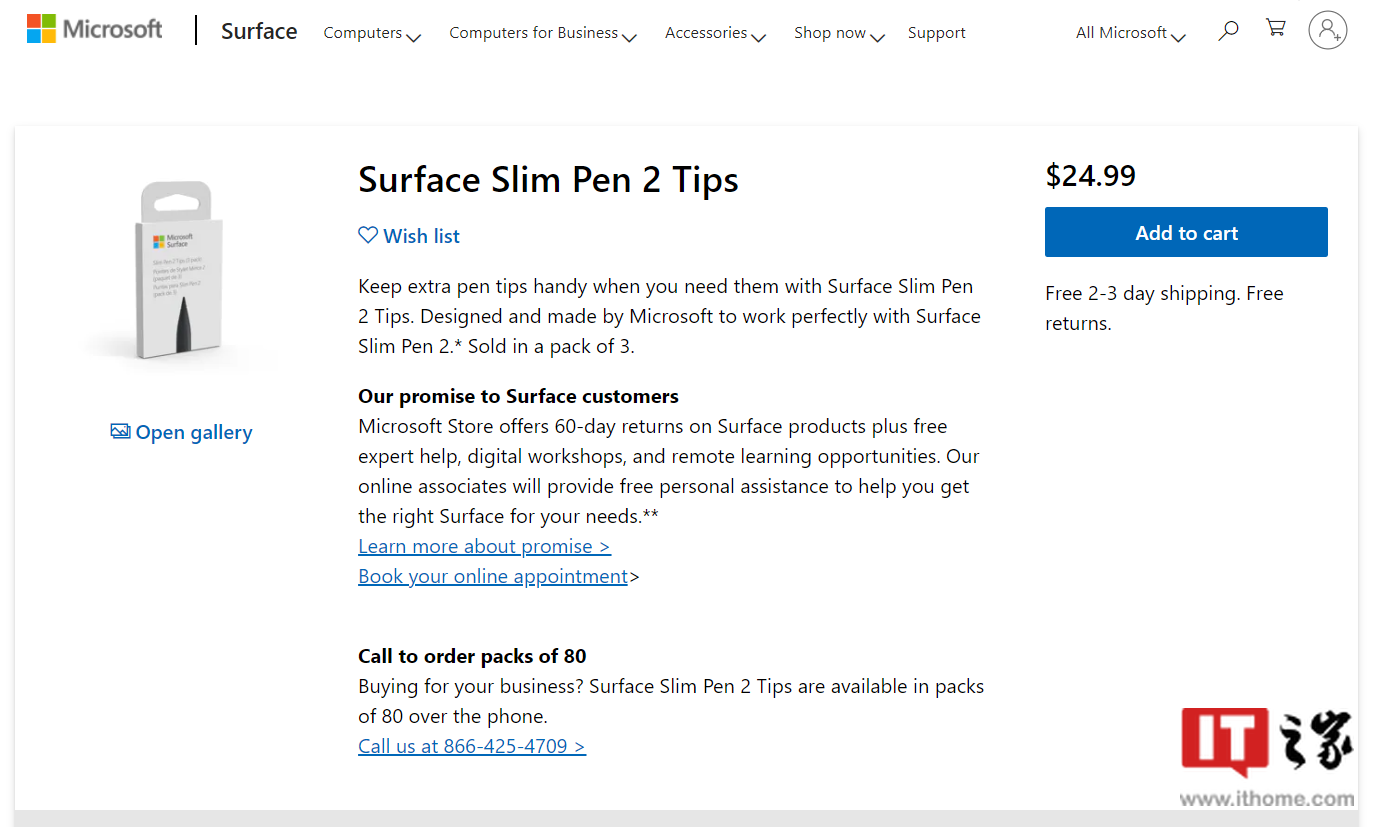Screen dimensions: 1375x827
Task: Expand the Computers dropdown menu
Action: tap(372, 34)
